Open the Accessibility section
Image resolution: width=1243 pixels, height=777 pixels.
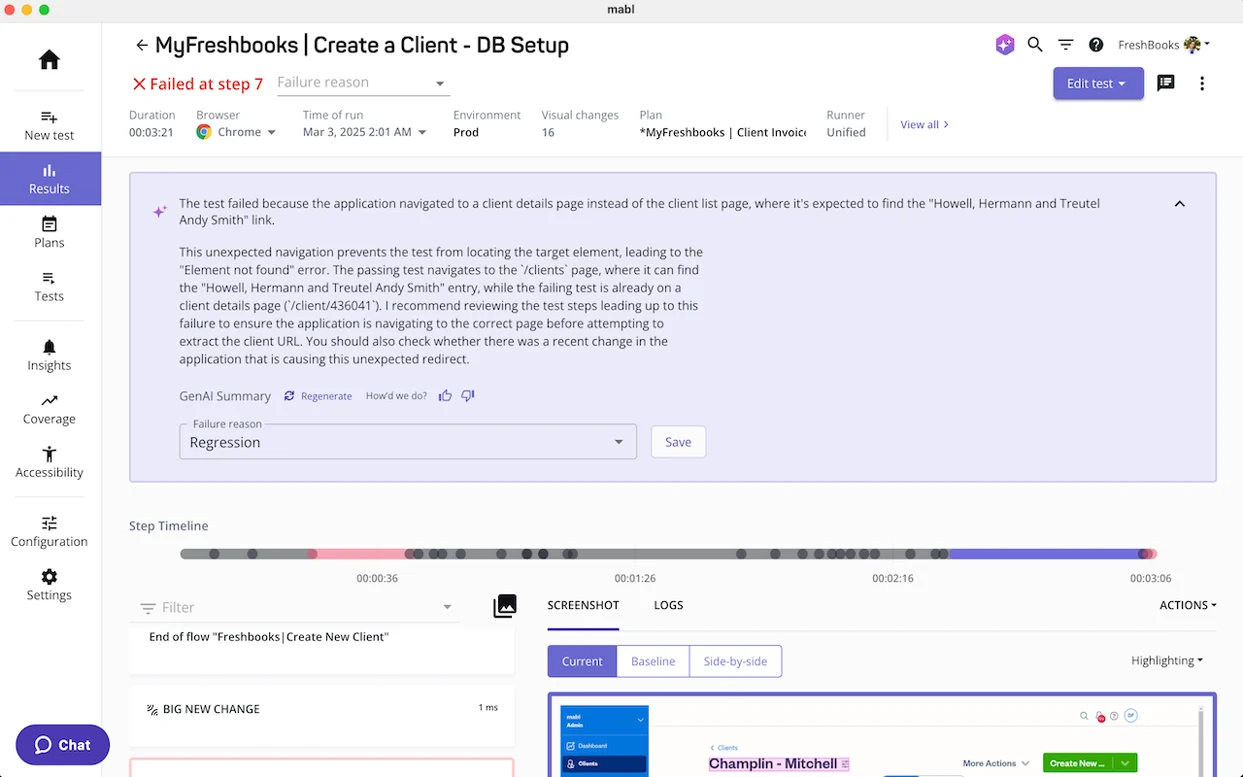coord(49,463)
